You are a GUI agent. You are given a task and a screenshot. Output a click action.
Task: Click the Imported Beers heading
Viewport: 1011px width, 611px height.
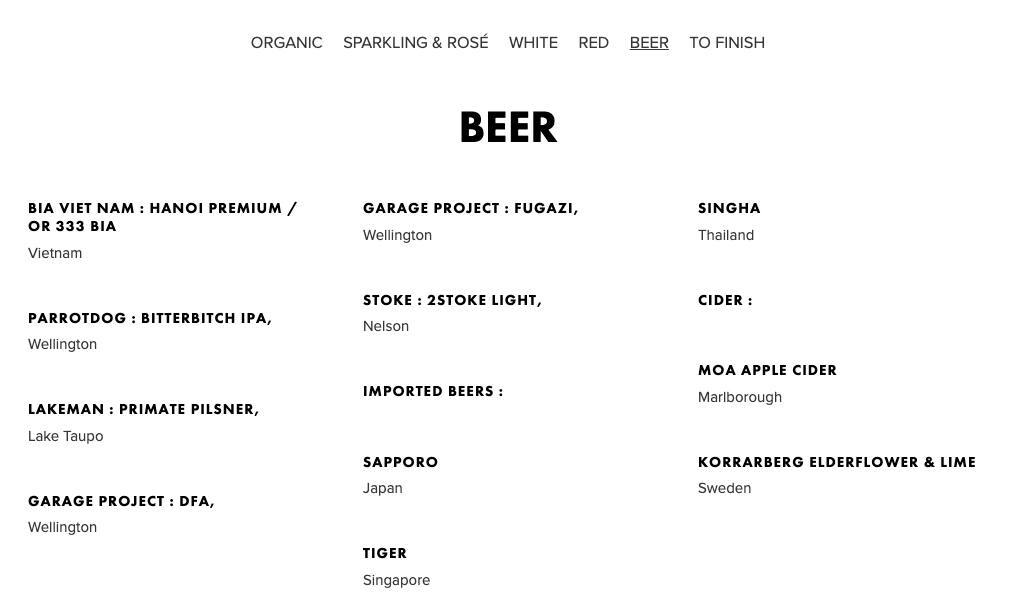tap(433, 391)
